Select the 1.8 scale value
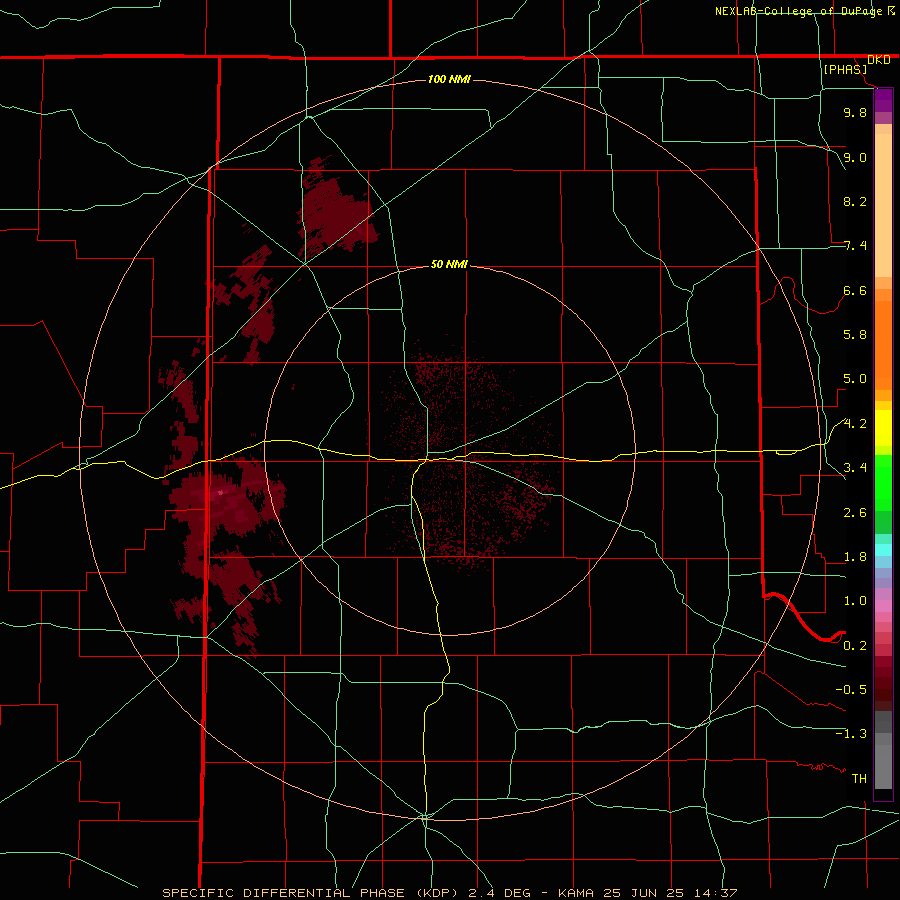 [855, 557]
